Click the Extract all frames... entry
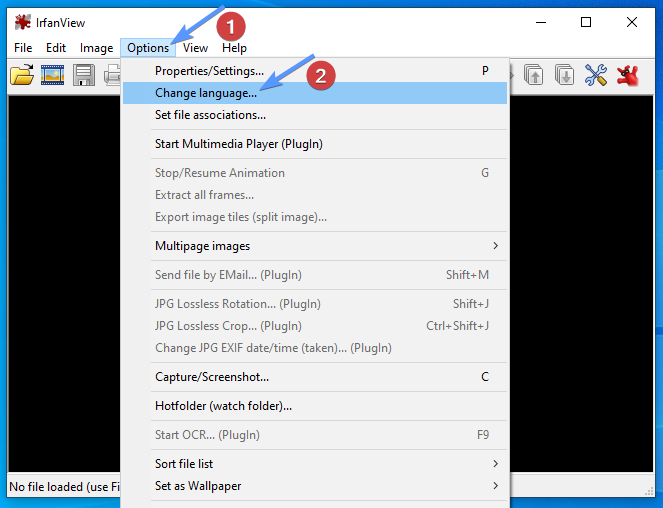The height and width of the screenshot is (508, 663). tap(315, 195)
